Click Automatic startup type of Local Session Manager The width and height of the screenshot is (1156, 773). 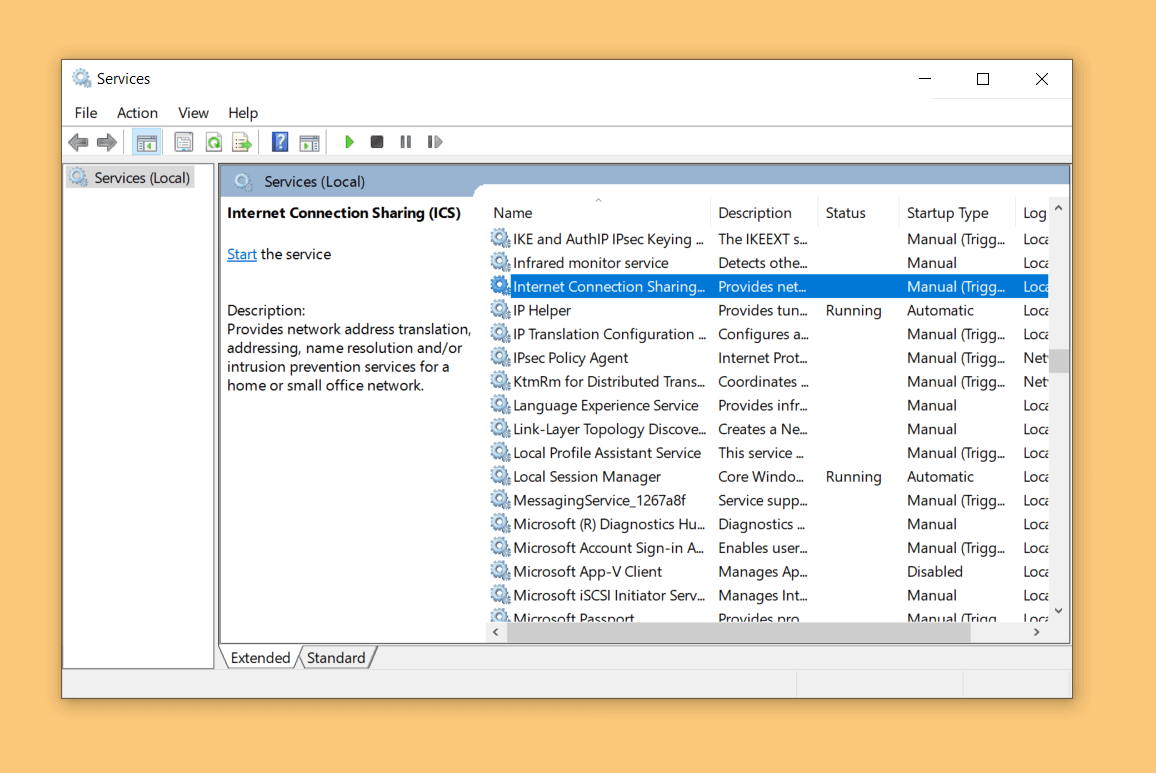point(940,476)
